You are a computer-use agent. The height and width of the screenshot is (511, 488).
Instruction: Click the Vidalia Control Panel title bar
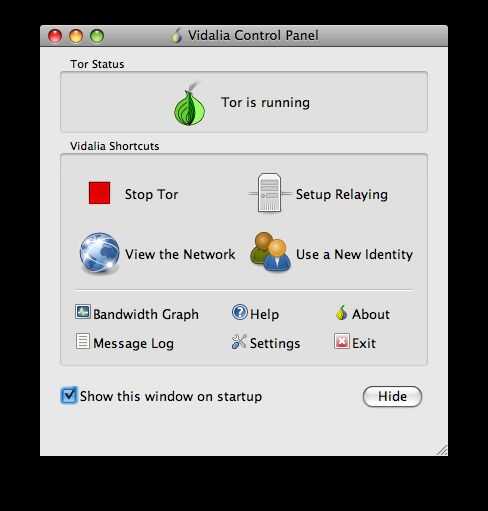tap(244, 35)
